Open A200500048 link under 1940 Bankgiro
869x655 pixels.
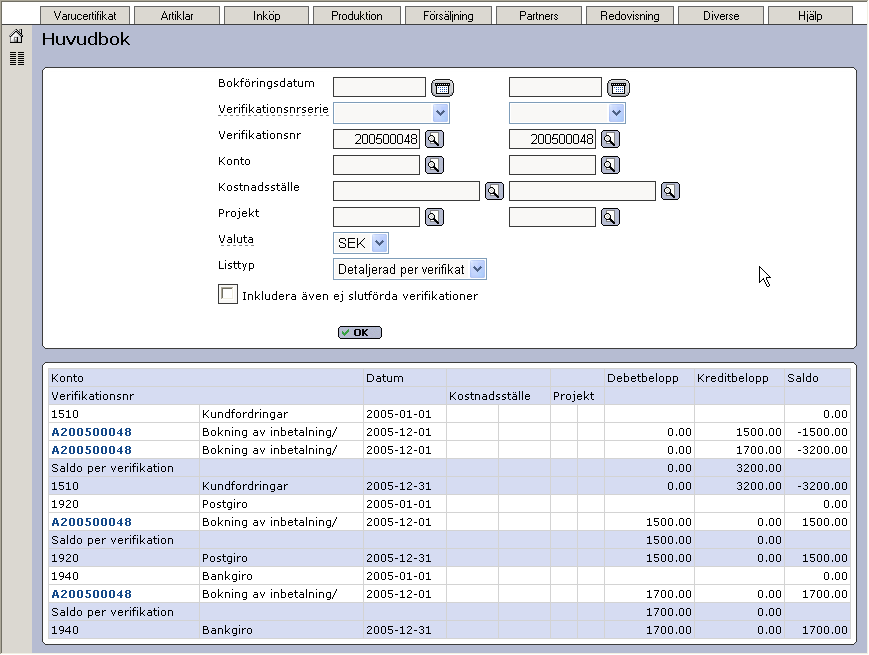pyautogui.click(x=91, y=594)
